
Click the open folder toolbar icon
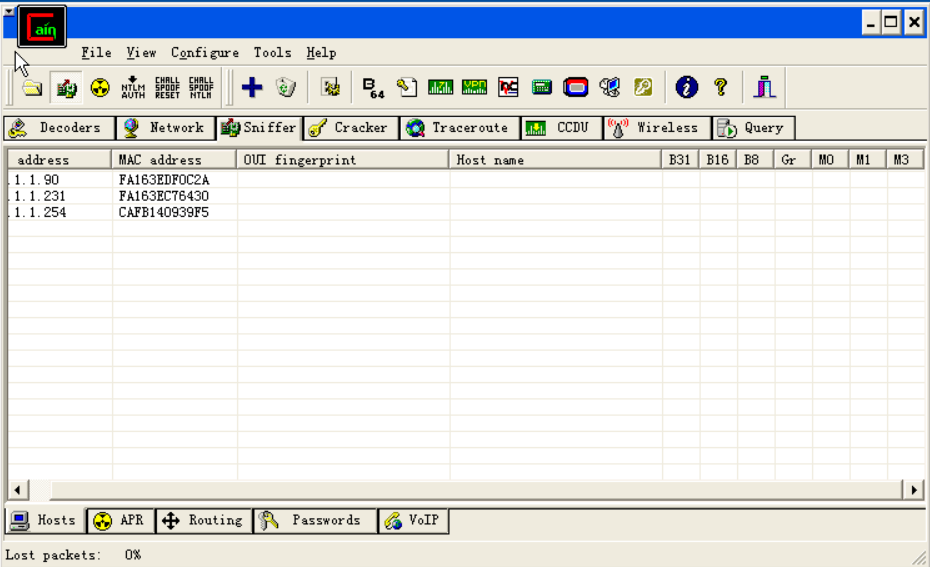[x=33, y=88]
